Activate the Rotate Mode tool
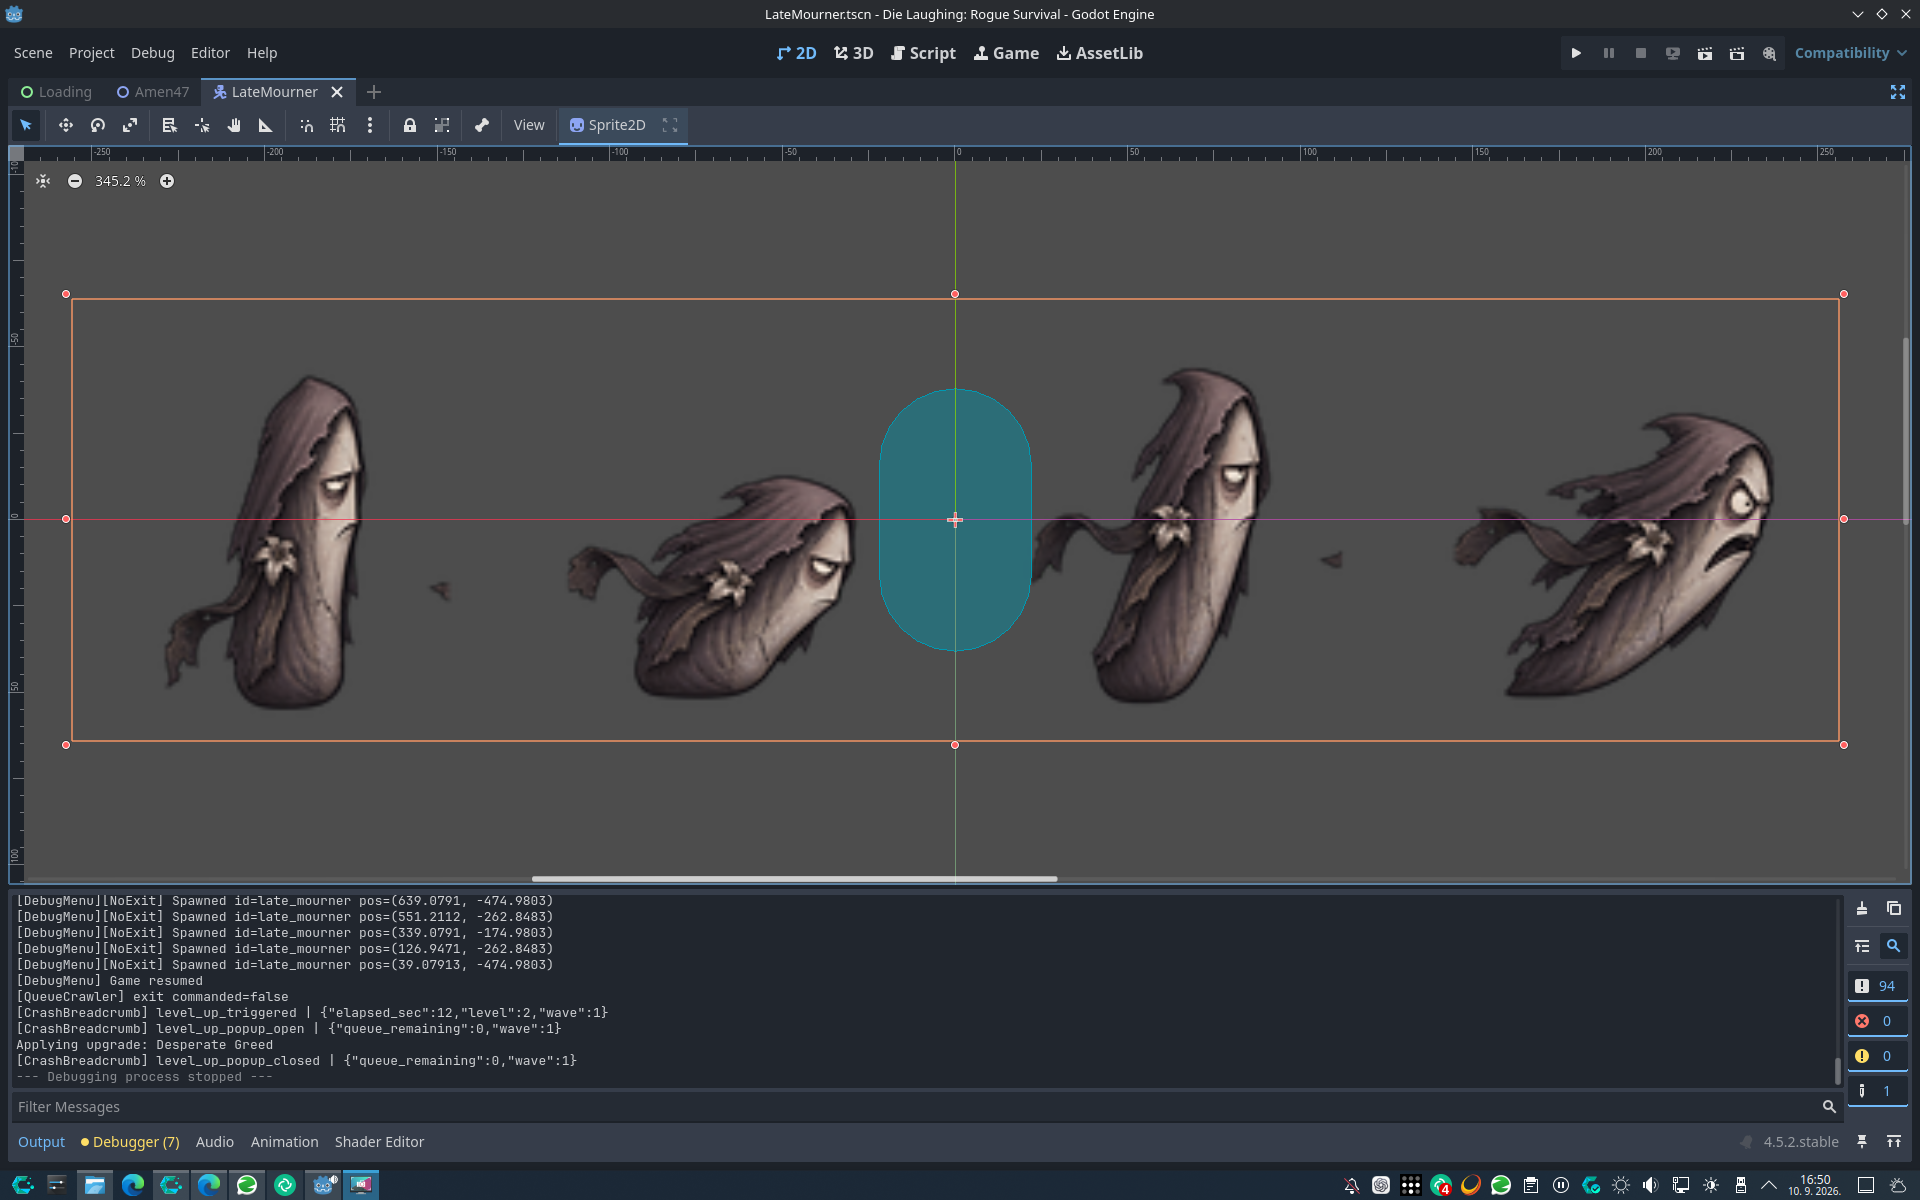 pos(98,125)
